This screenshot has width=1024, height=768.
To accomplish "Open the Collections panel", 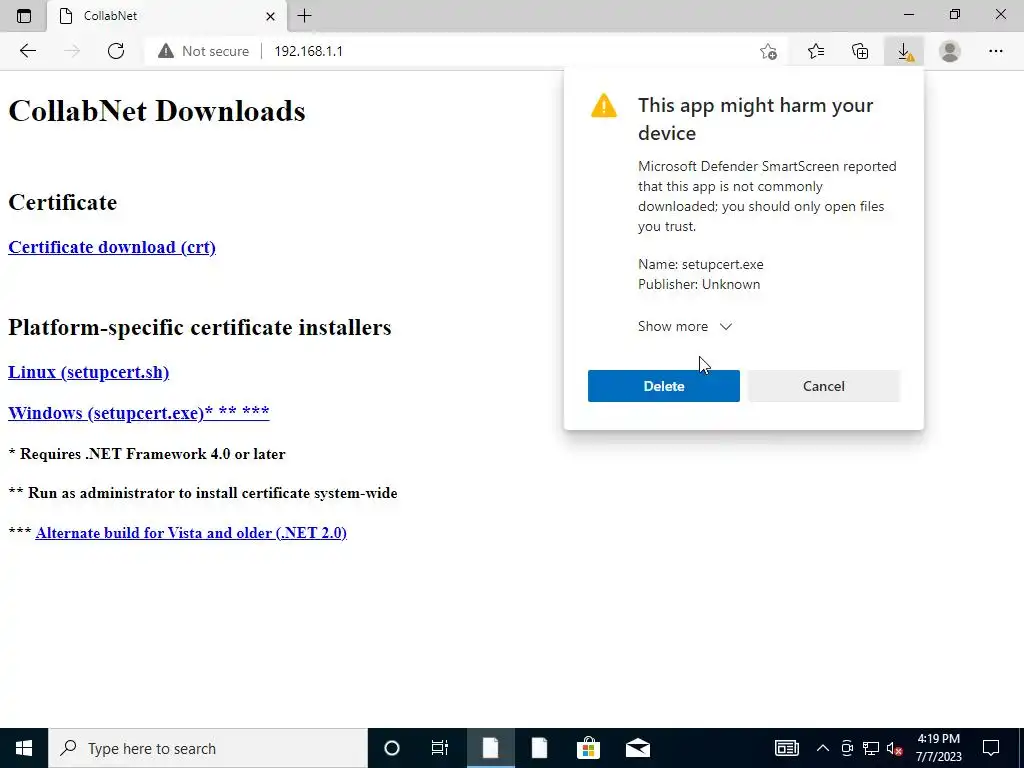I will [860, 51].
